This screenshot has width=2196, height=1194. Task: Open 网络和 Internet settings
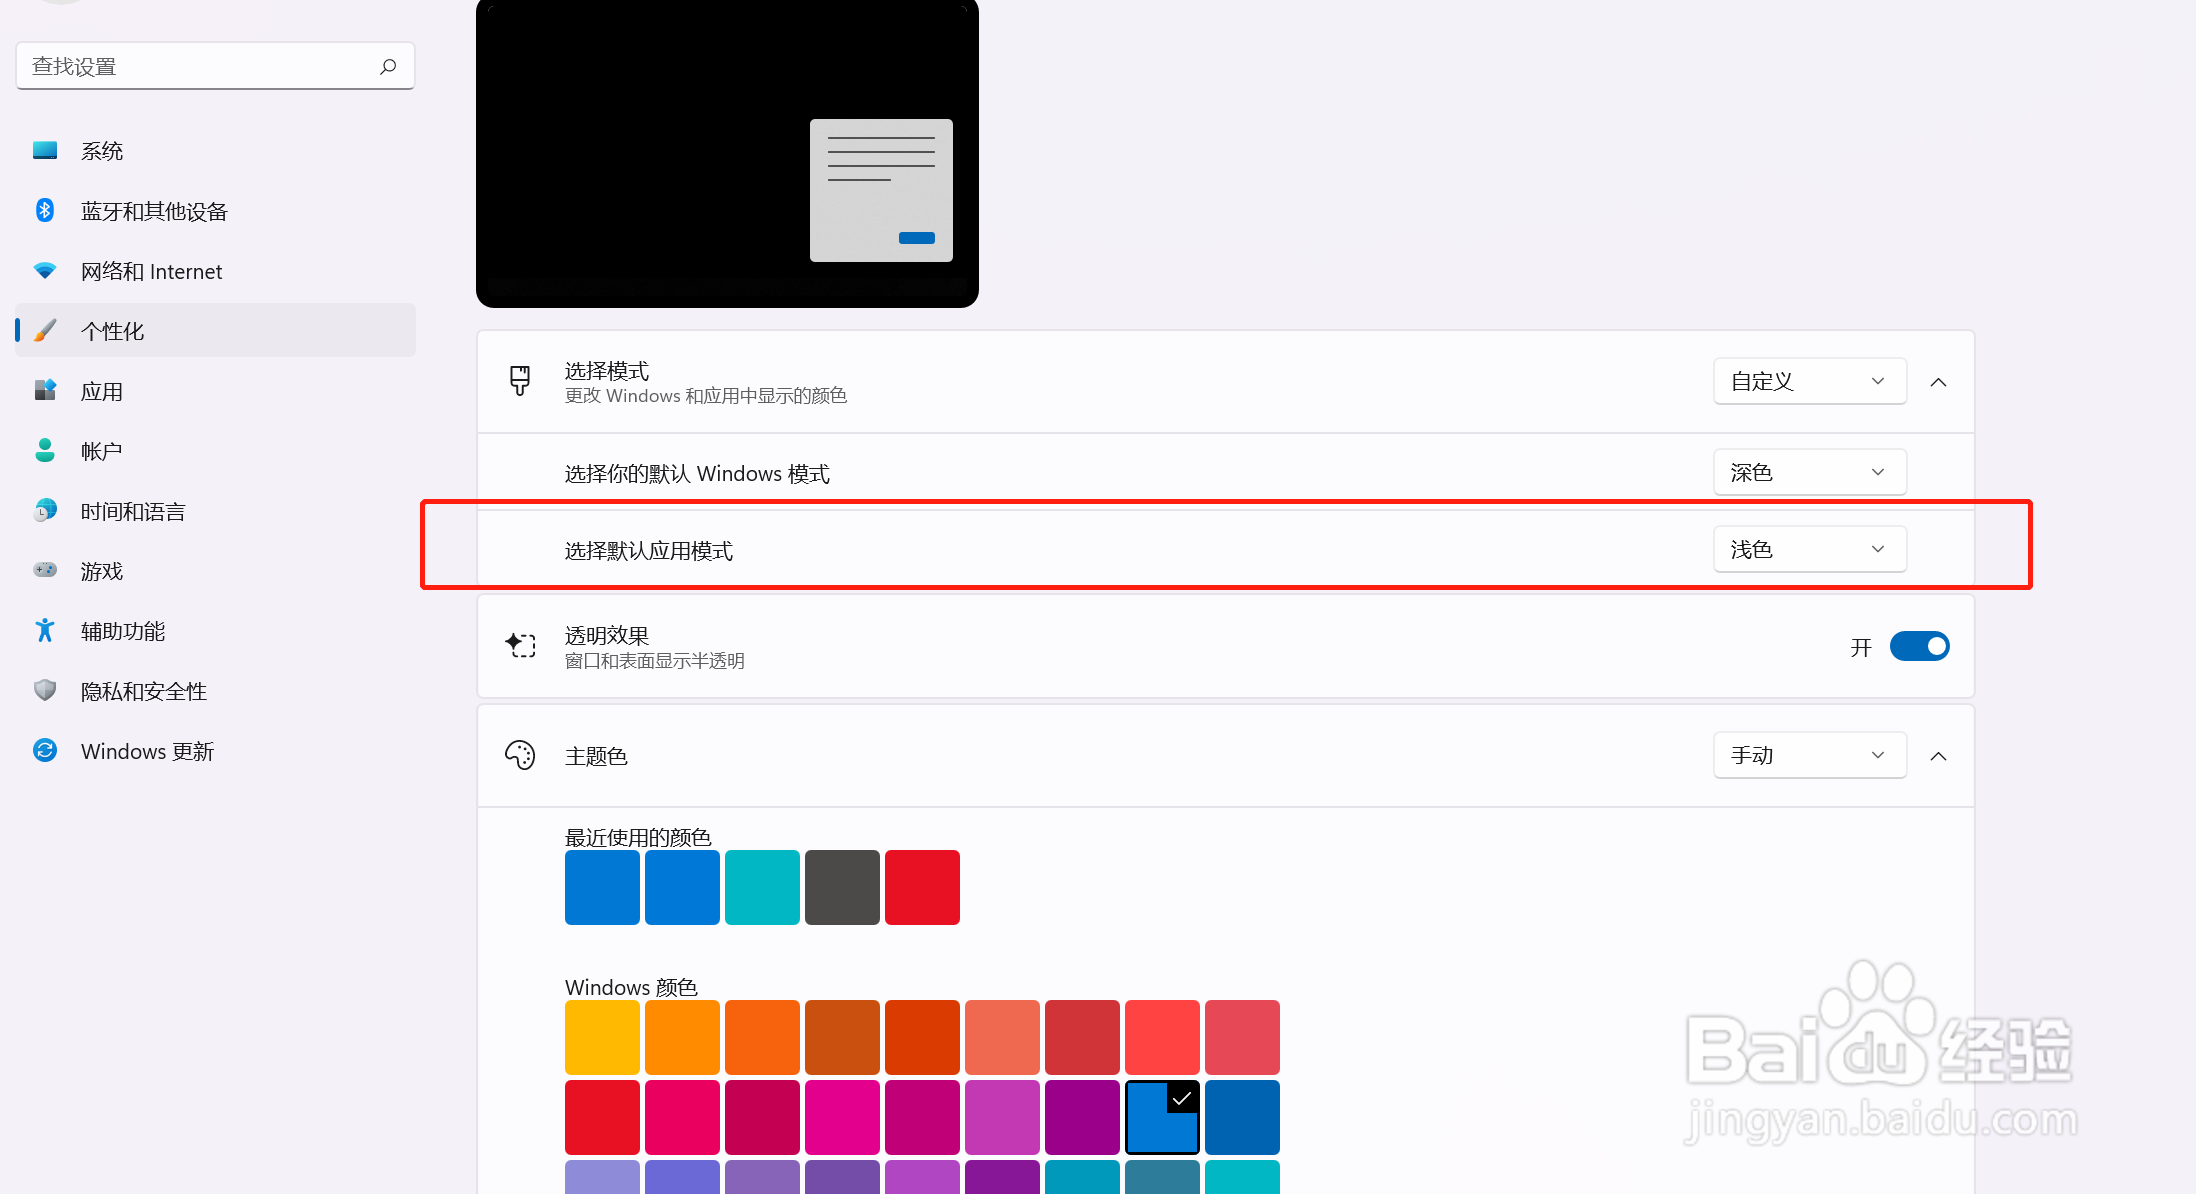pos(151,271)
